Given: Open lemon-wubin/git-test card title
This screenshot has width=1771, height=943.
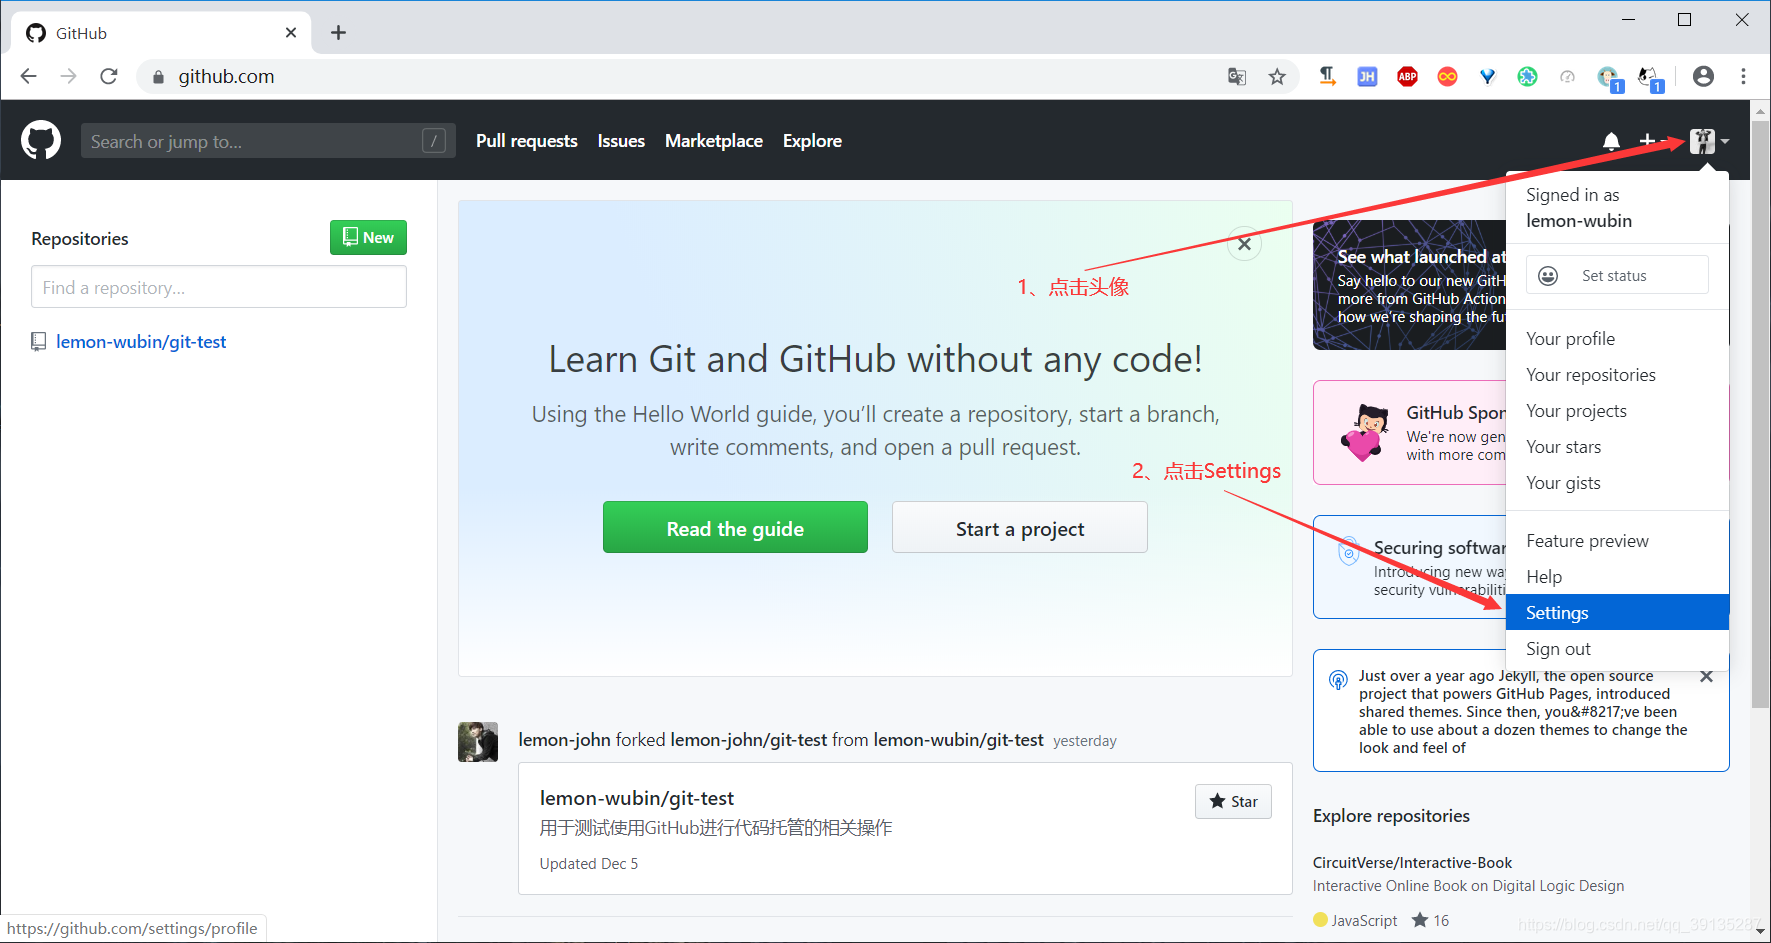Looking at the screenshot, I should click(x=637, y=798).
